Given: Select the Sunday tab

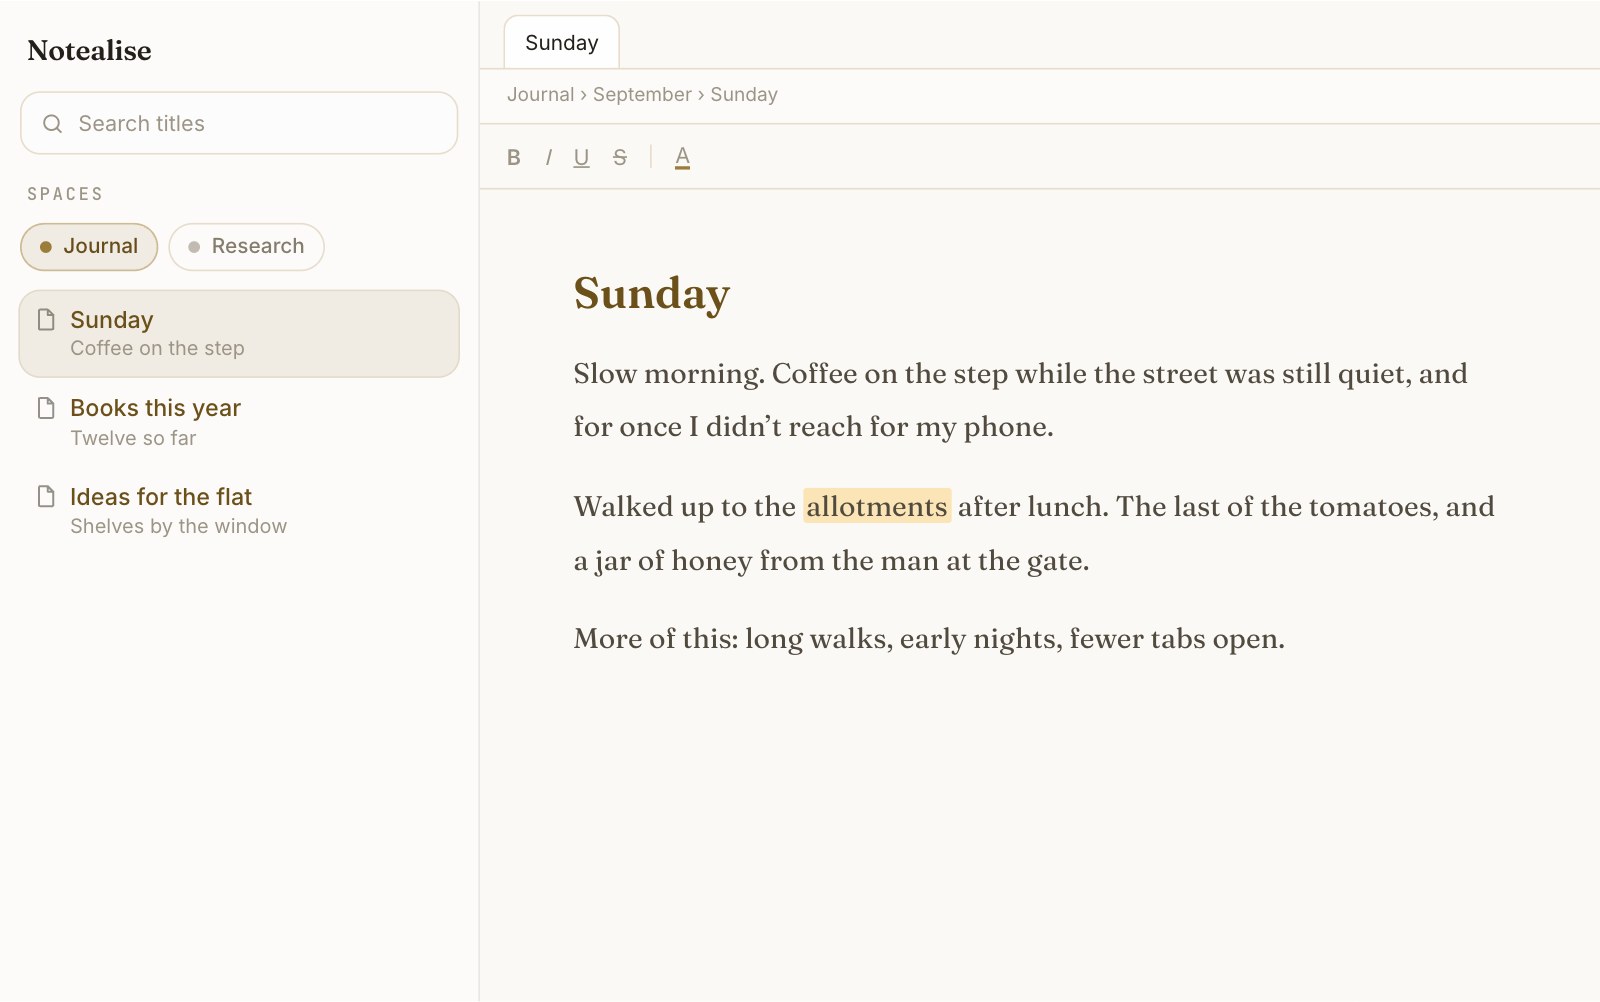Looking at the screenshot, I should [x=562, y=43].
